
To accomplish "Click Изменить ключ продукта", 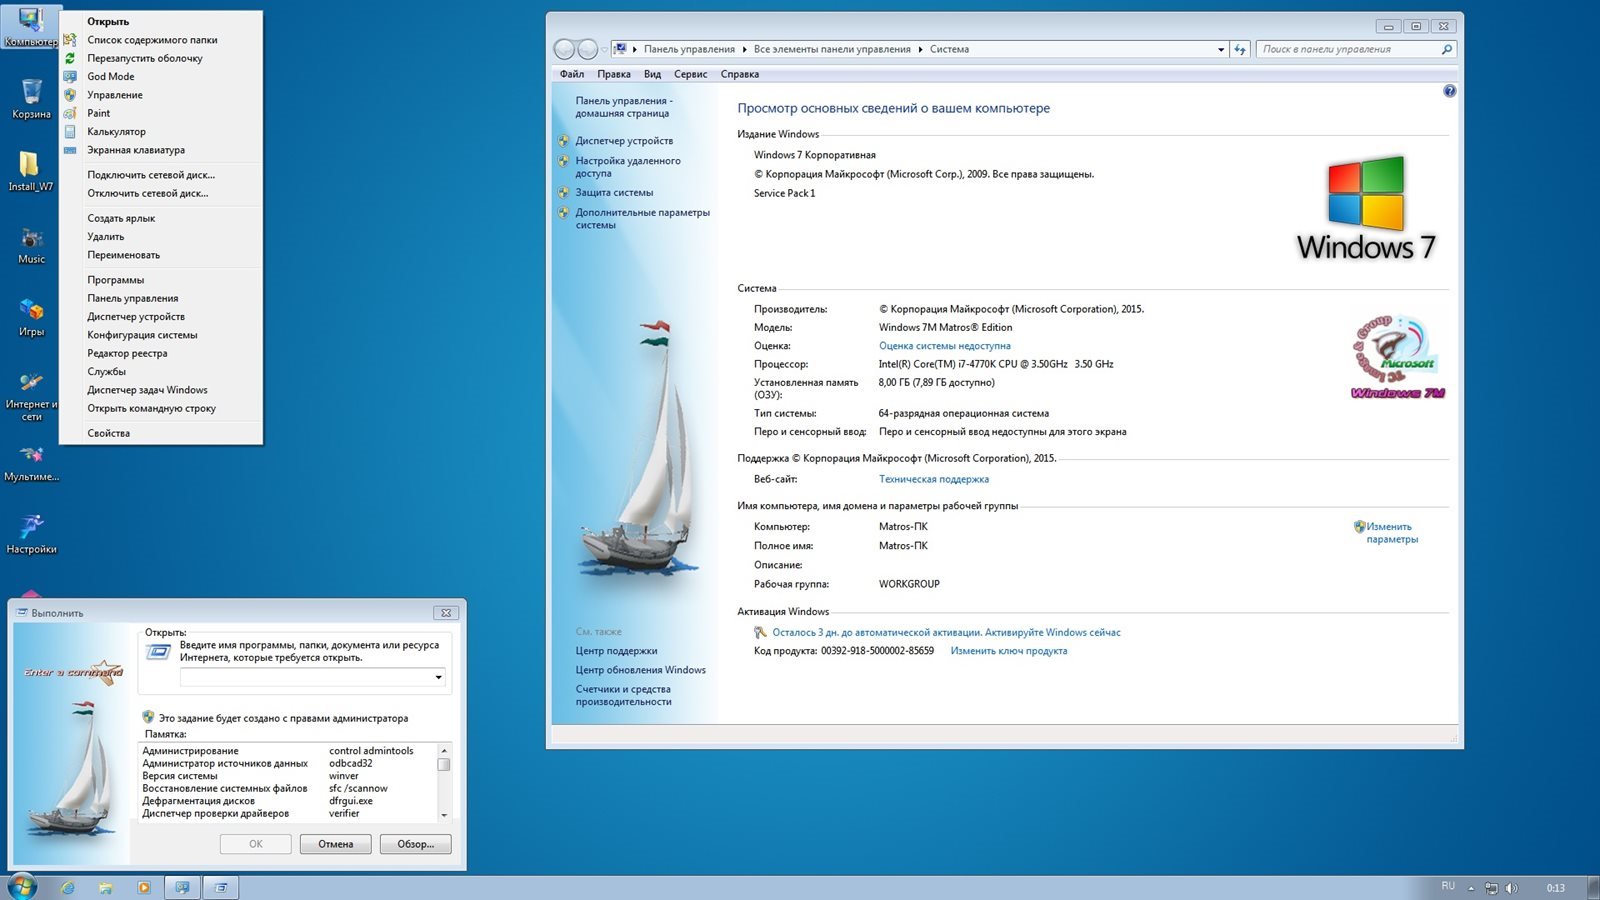I will (1009, 651).
